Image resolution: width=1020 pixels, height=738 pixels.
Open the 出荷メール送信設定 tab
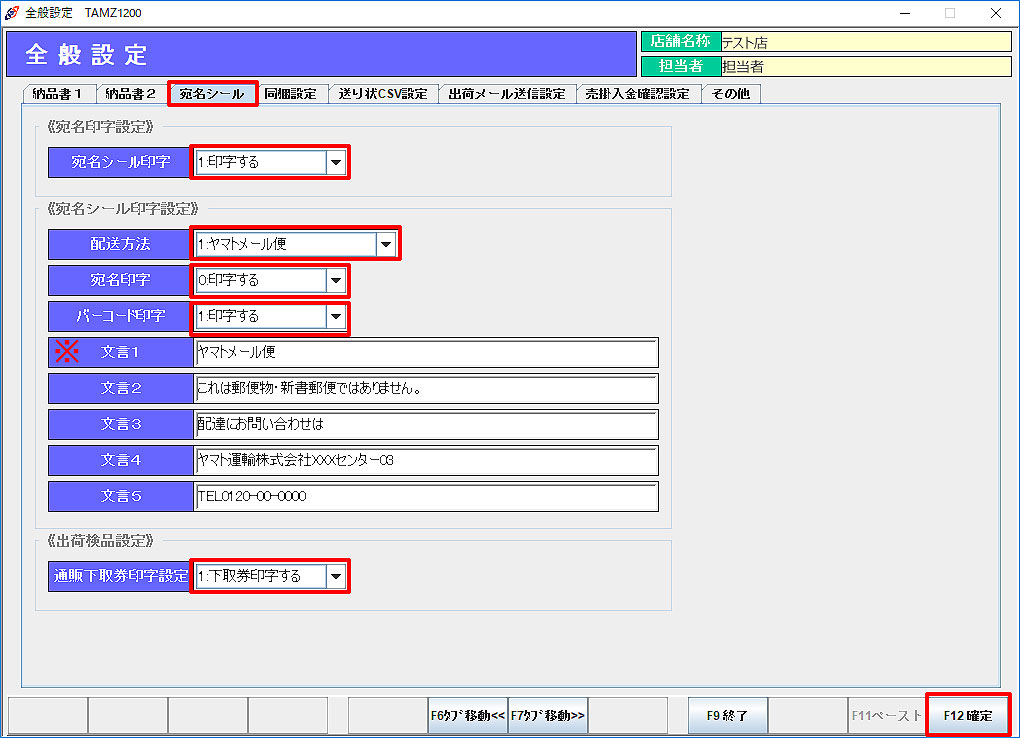(507, 94)
